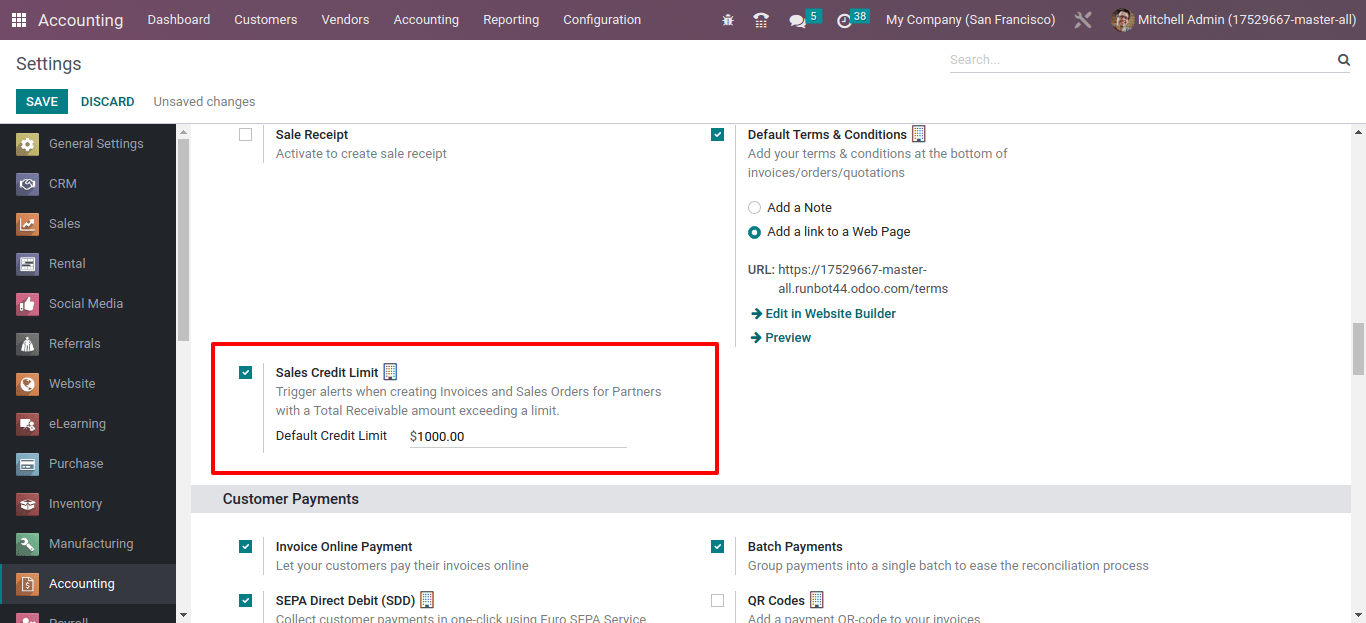The width and height of the screenshot is (1366, 623).
Task: Open Sales settings in sidebar
Action: pos(88,224)
